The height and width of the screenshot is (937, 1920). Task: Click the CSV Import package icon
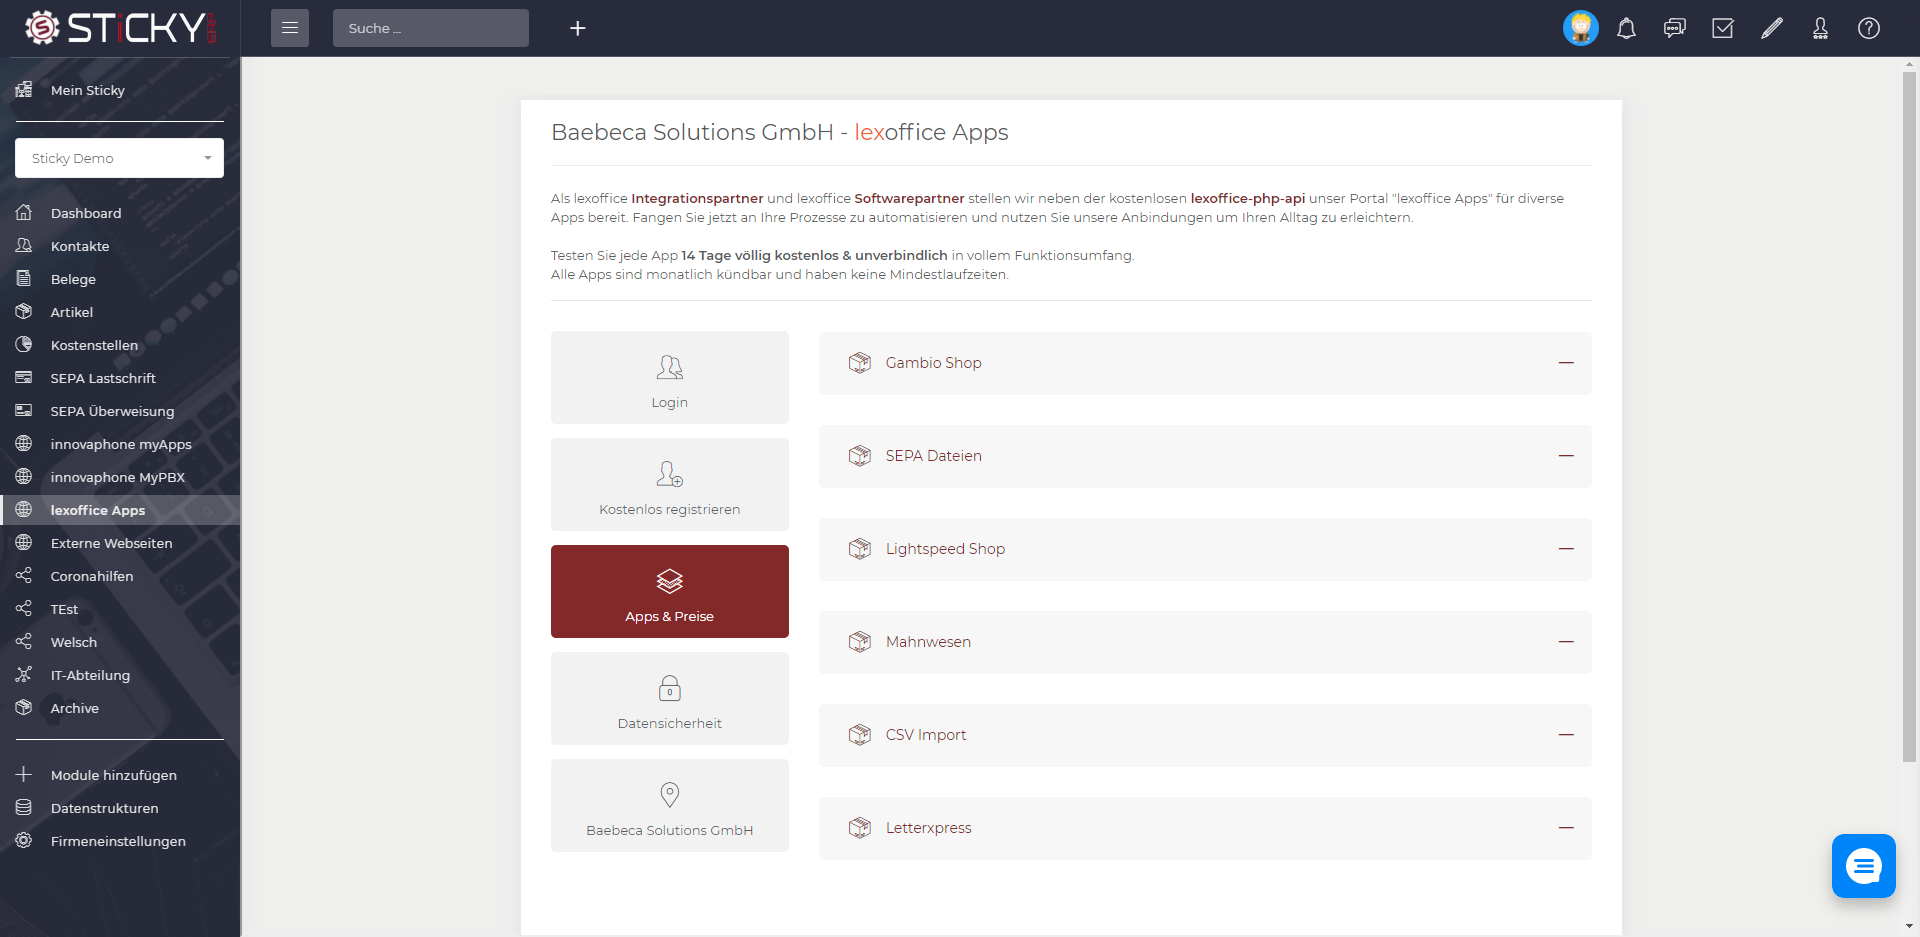coord(860,735)
